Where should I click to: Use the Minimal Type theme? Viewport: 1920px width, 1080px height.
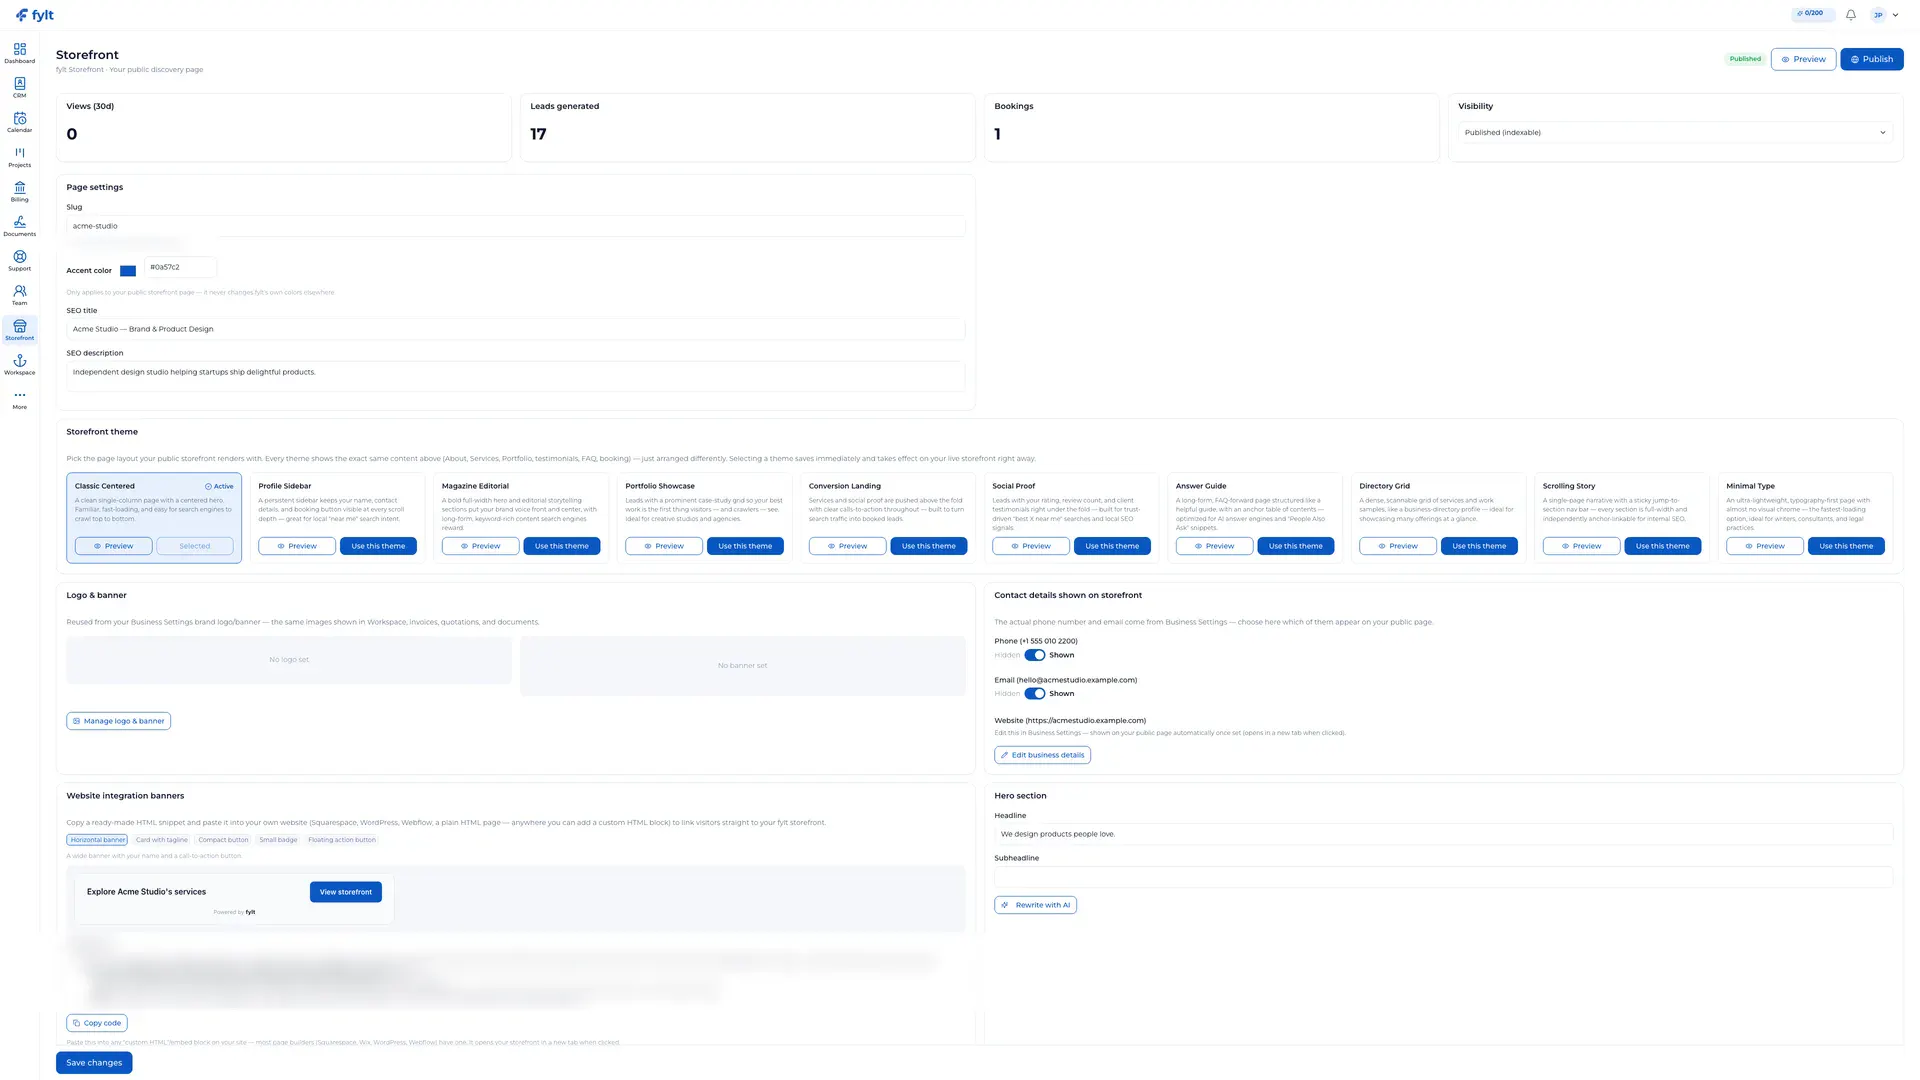(1846, 546)
